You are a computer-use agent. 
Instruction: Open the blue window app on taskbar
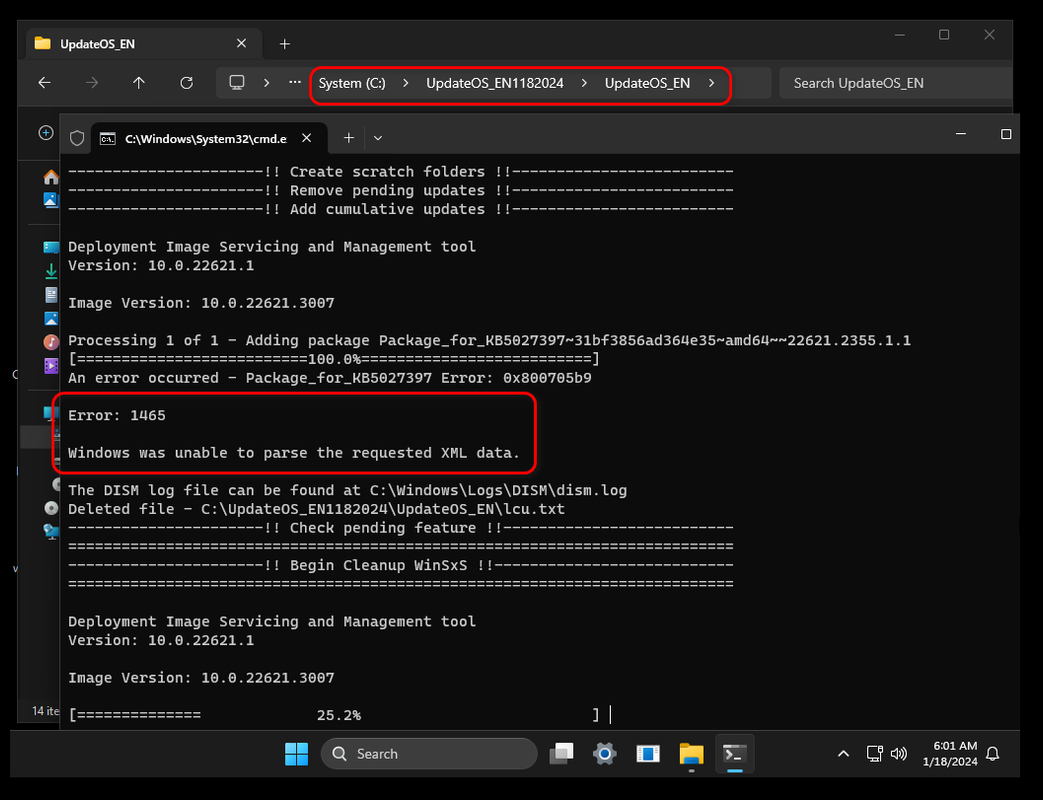648,753
